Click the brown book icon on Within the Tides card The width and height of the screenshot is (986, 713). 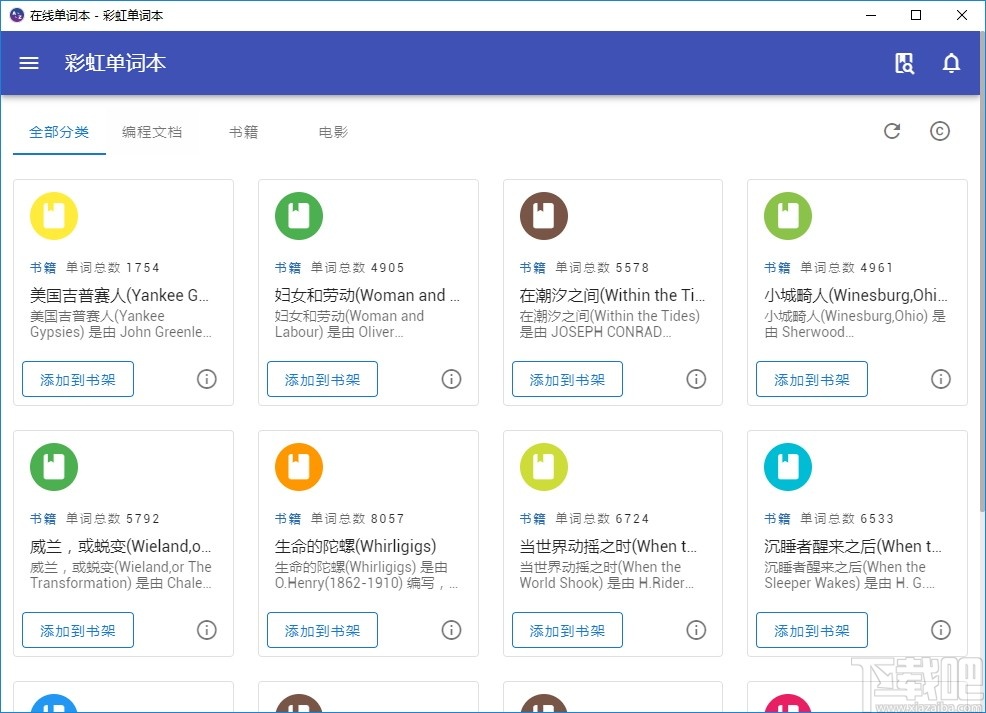[x=543, y=215]
